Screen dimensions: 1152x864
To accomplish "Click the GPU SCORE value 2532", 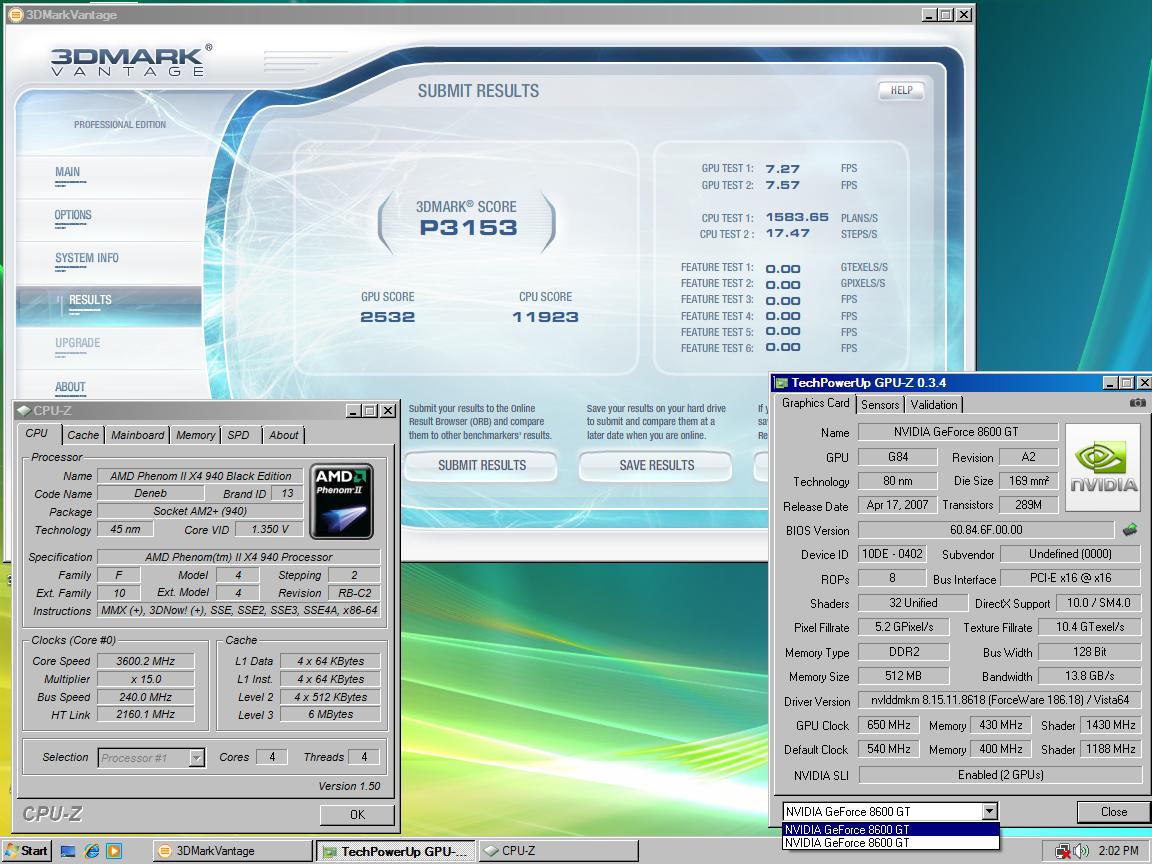I will coord(387,317).
